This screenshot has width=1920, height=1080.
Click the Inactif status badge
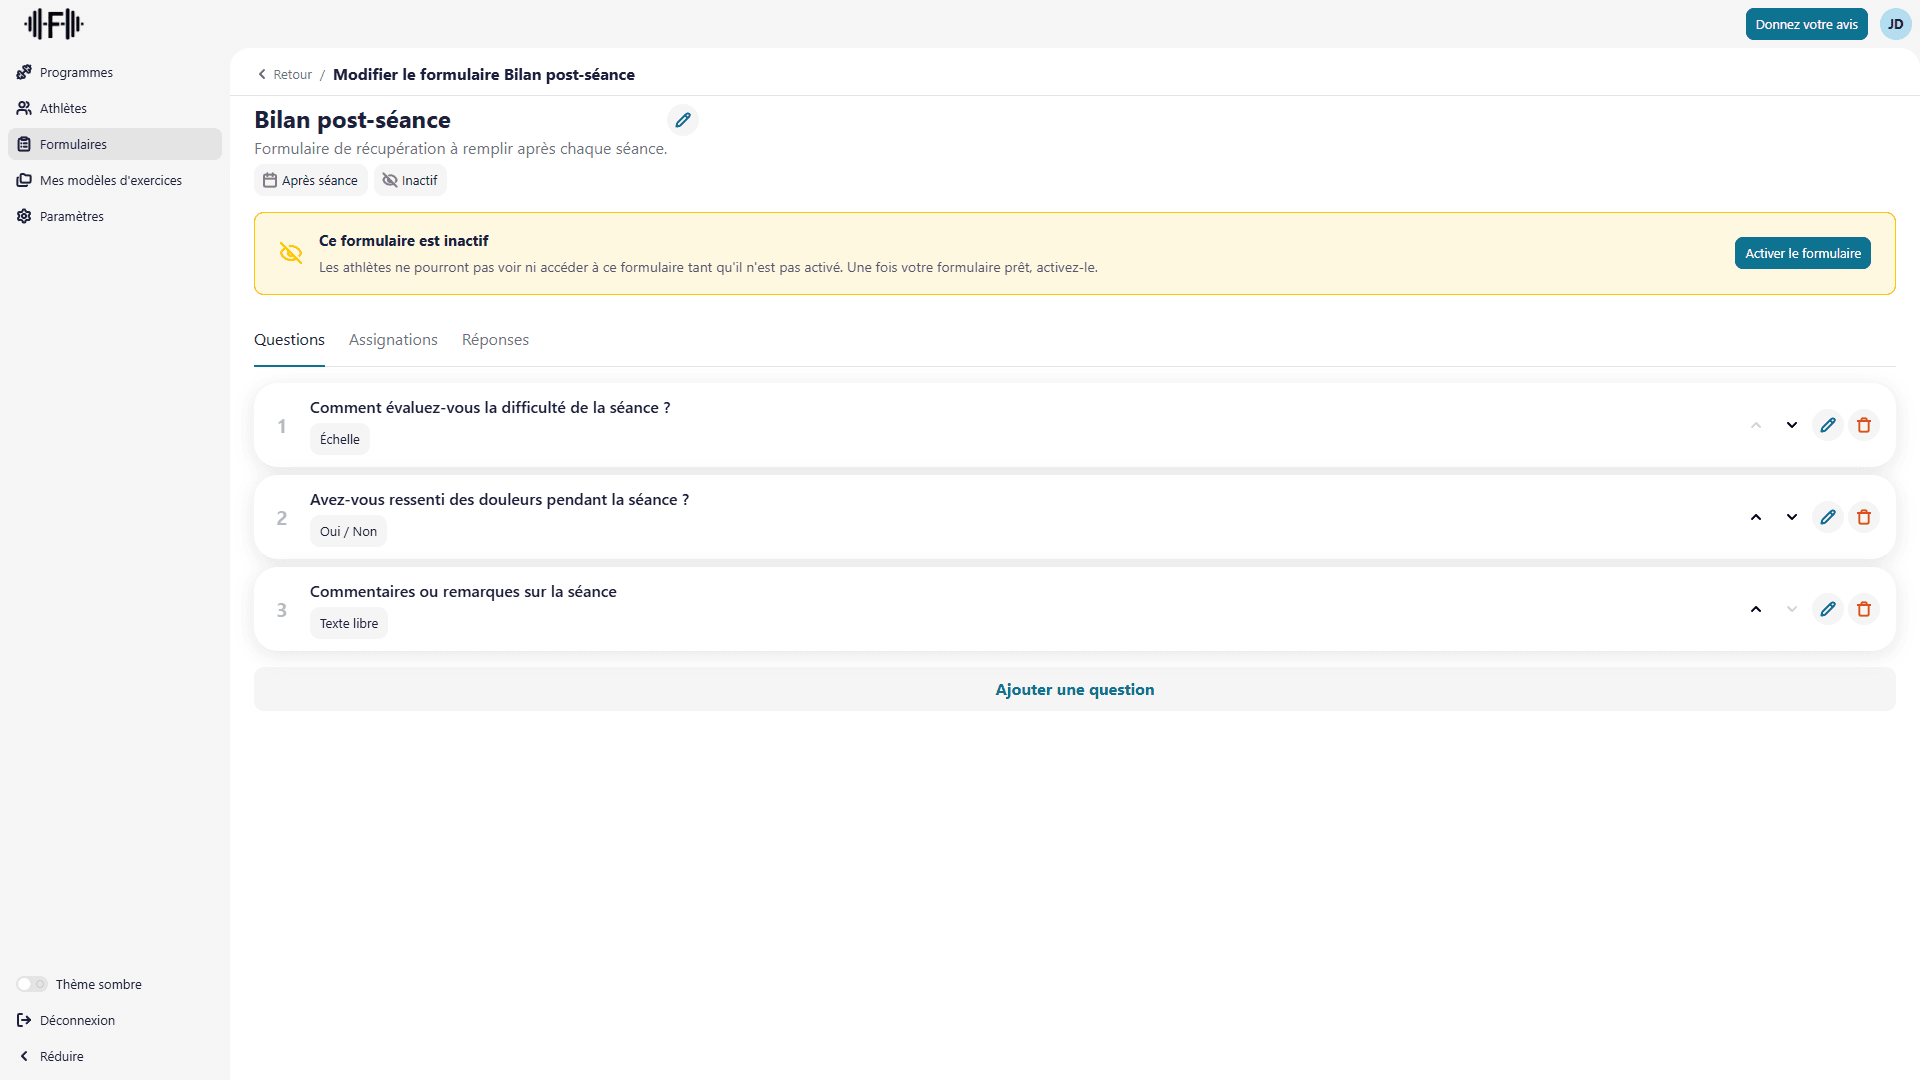(410, 180)
